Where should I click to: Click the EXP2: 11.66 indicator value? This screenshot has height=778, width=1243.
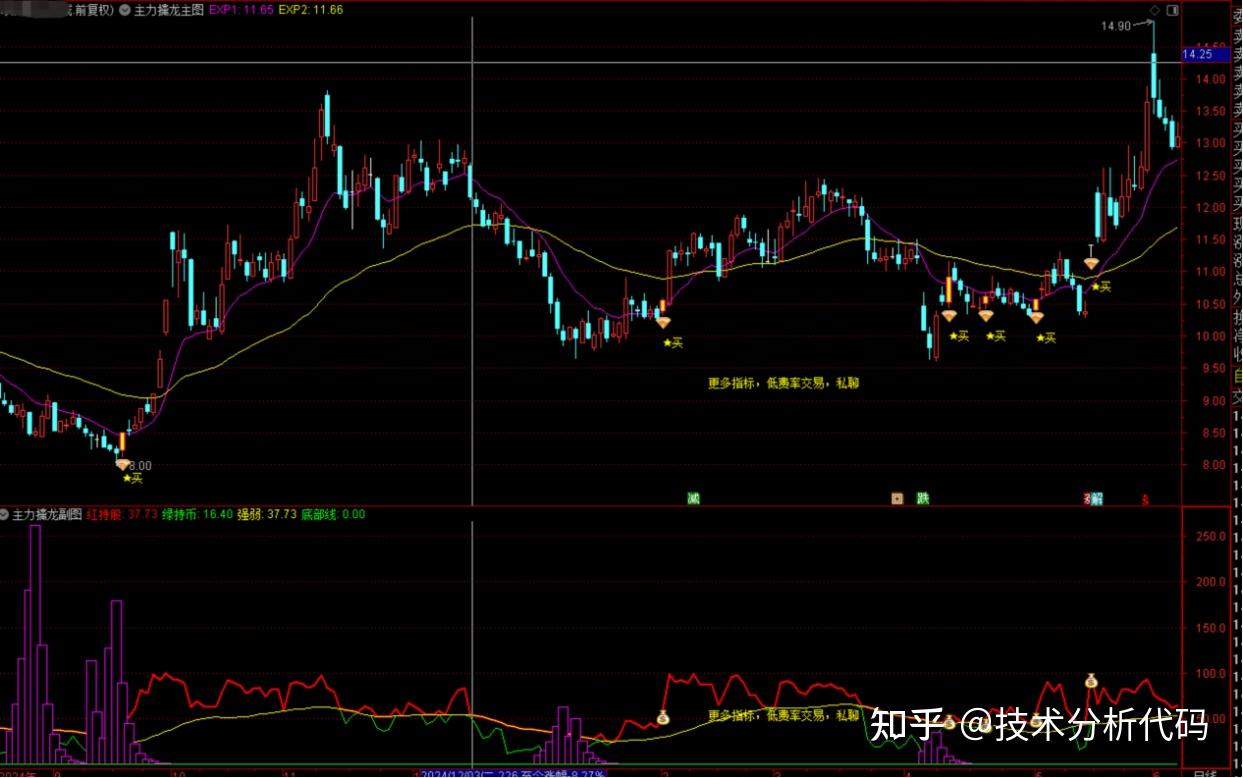tap(311, 10)
